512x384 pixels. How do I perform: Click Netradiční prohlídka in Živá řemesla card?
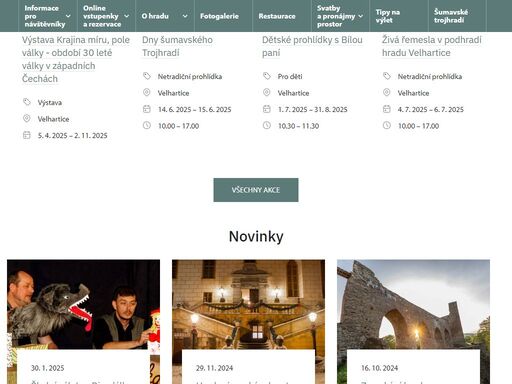[x=430, y=76]
